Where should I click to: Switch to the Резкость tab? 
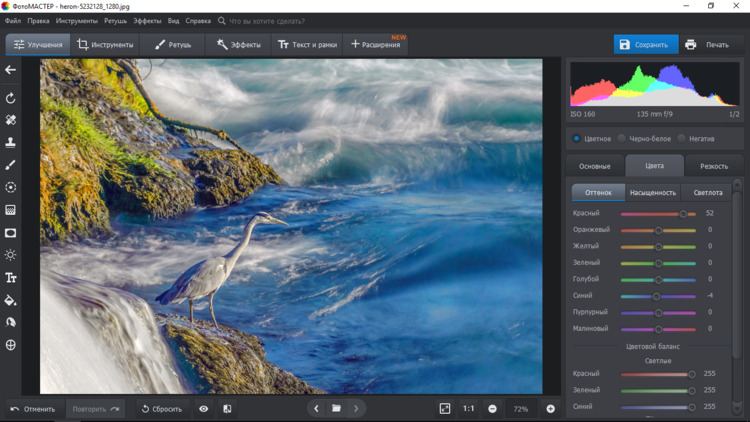point(713,166)
